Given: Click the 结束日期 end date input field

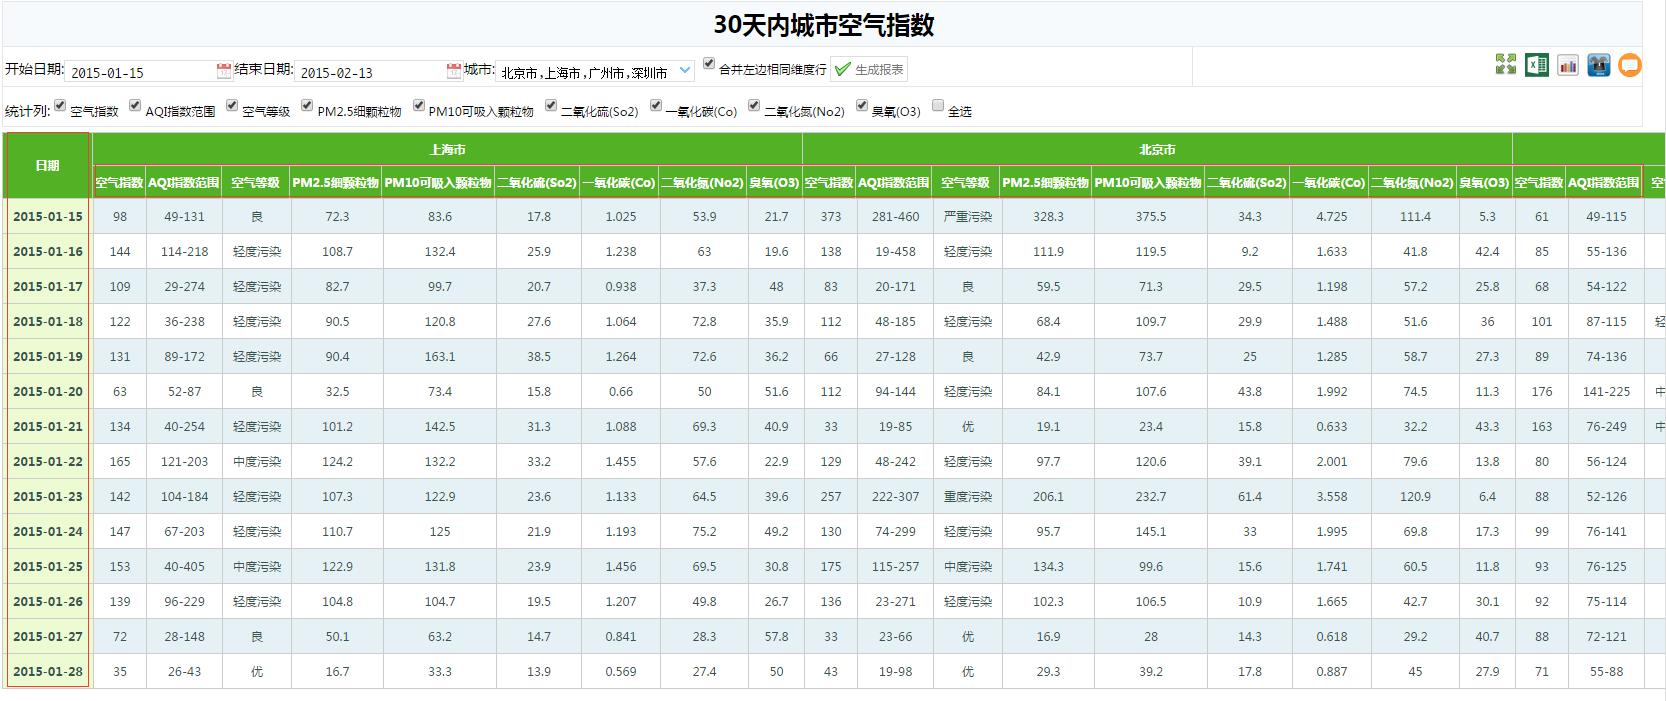Looking at the screenshot, I should pyautogui.click(x=370, y=72).
